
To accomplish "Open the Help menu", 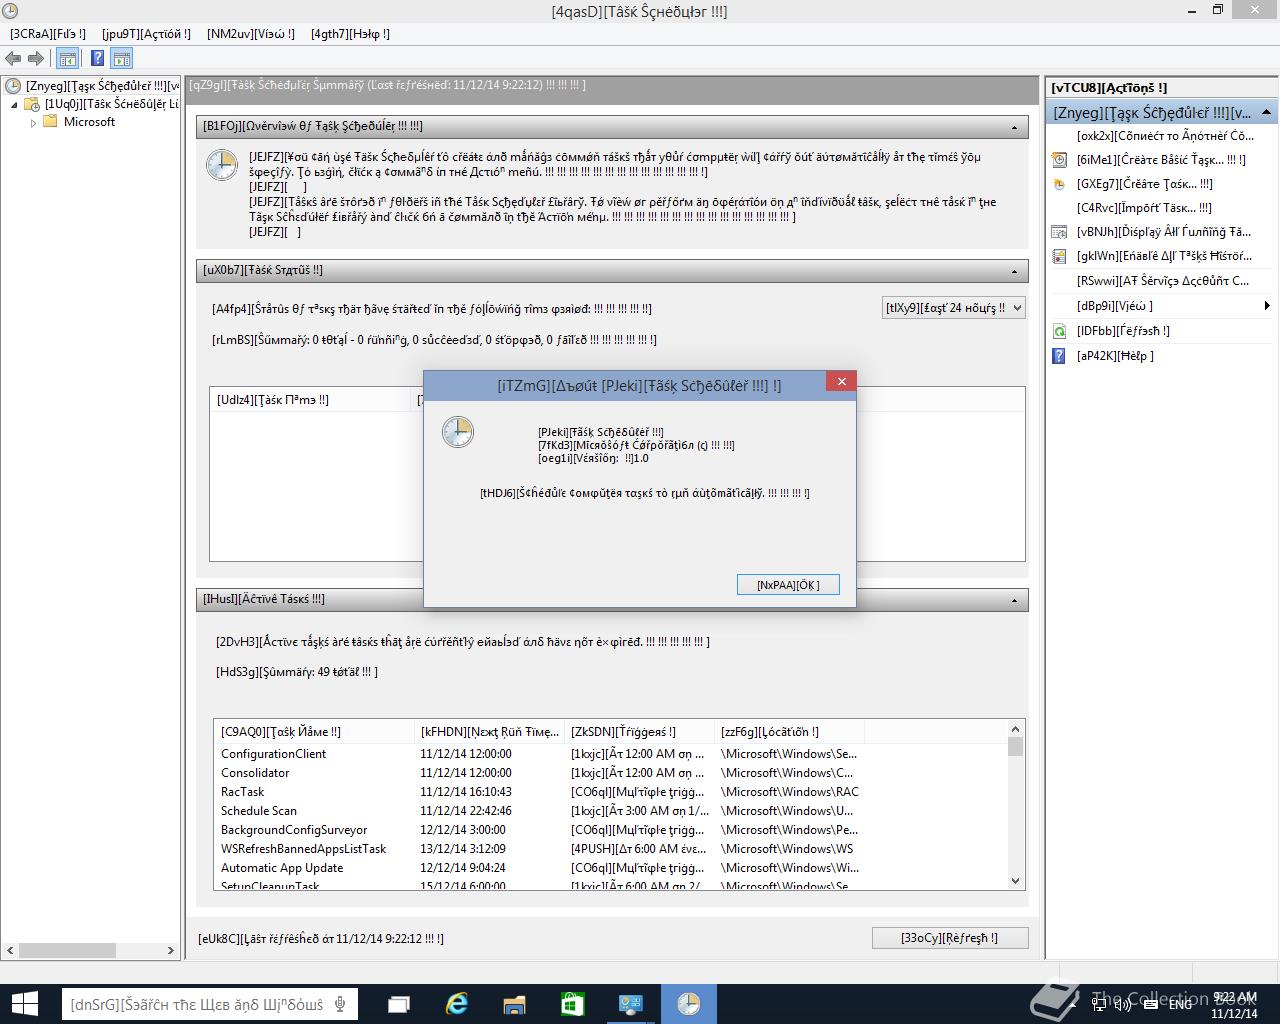I will (x=350, y=34).
